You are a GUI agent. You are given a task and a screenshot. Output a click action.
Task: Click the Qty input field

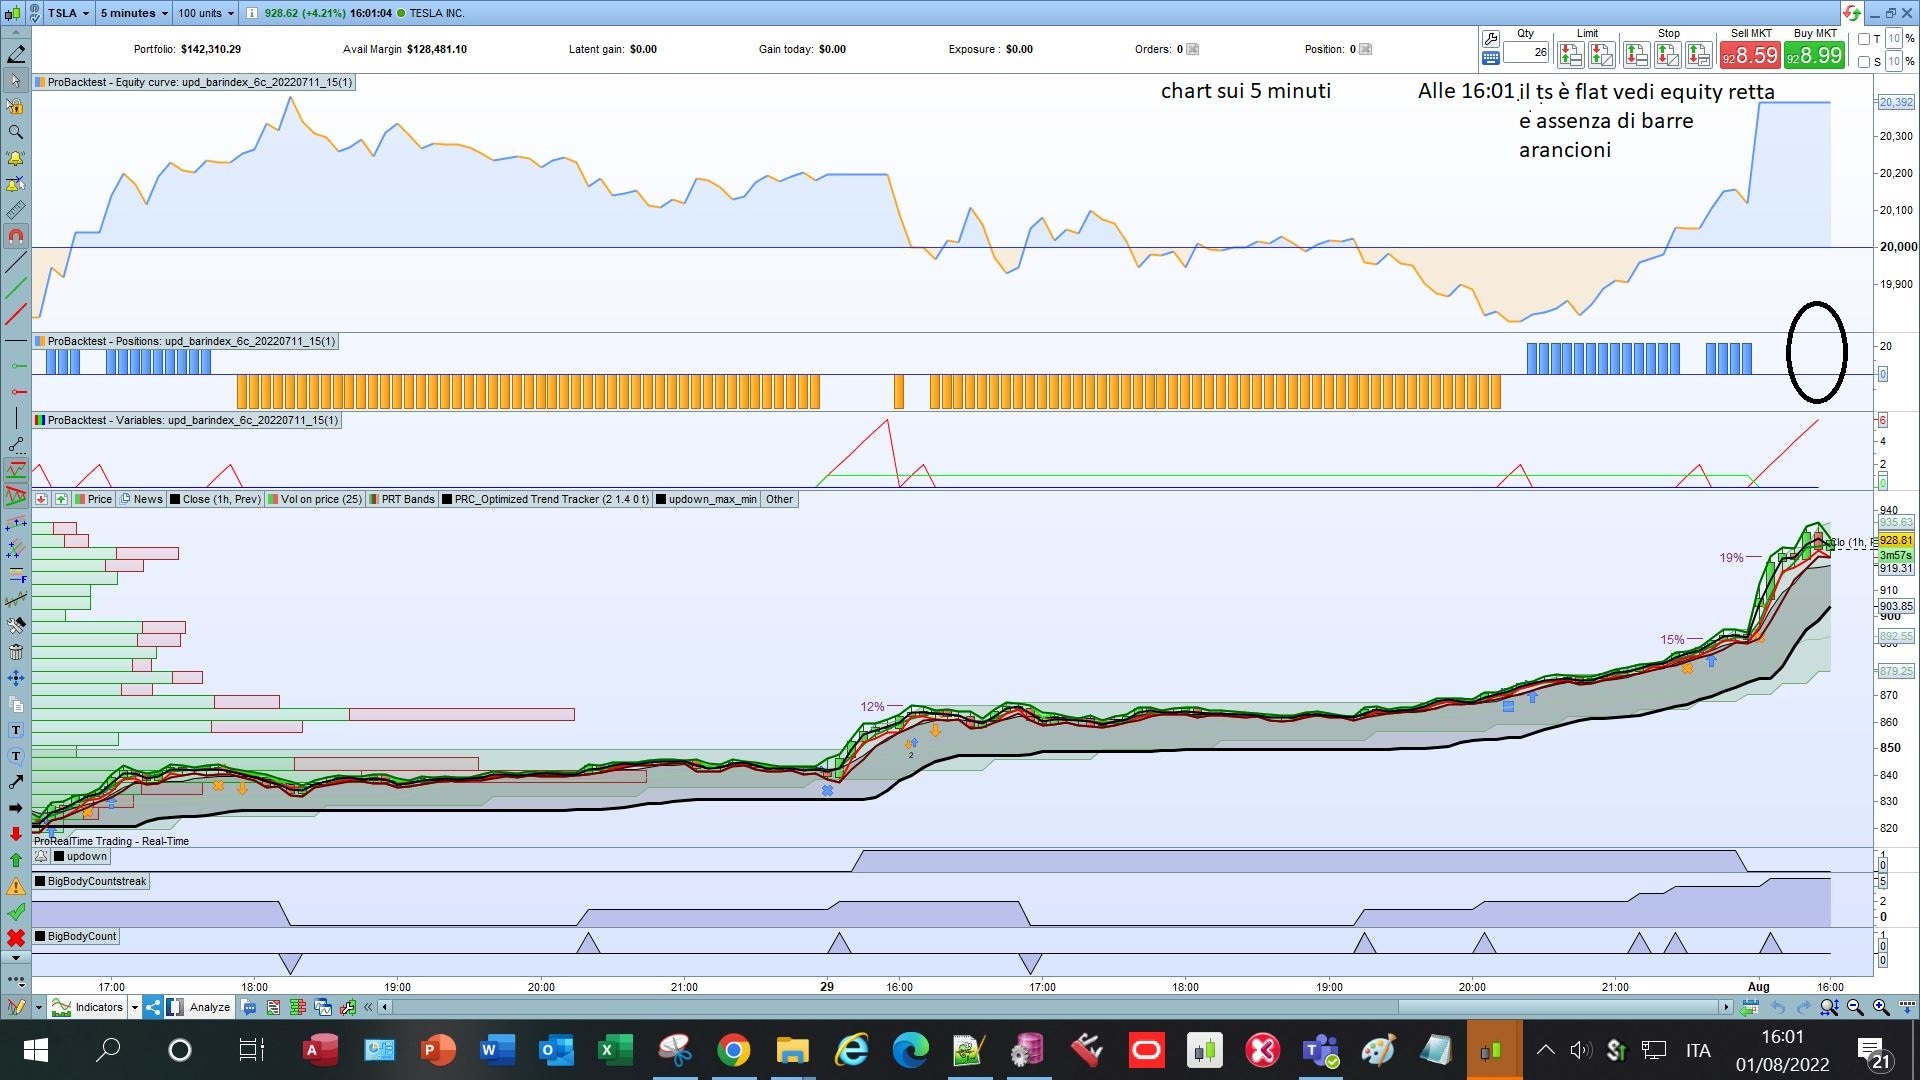pyautogui.click(x=1528, y=52)
